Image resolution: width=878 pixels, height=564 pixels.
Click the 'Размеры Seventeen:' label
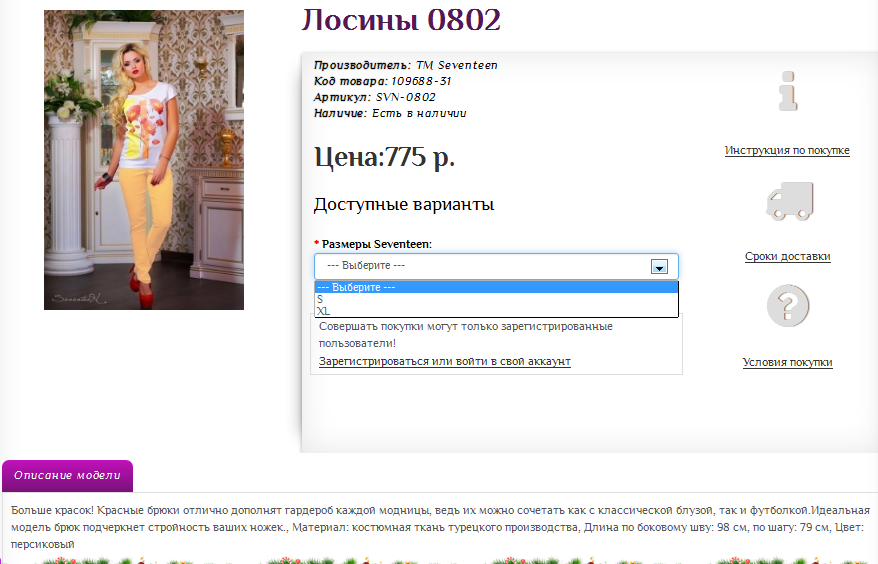pos(376,244)
